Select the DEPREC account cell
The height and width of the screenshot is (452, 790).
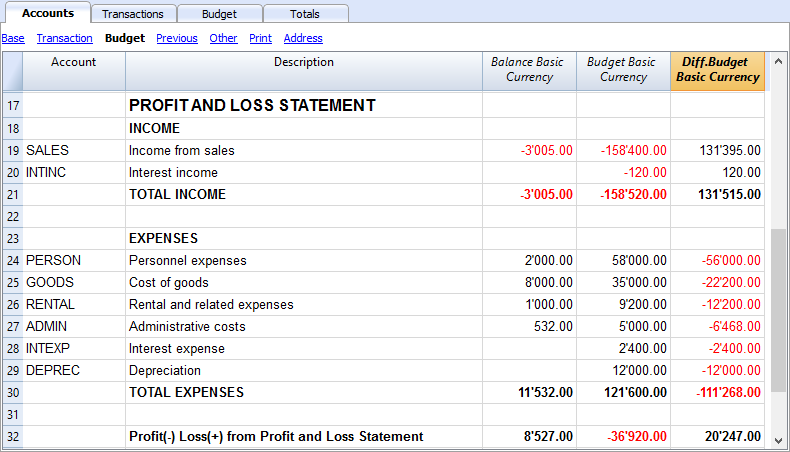pos(74,370)
